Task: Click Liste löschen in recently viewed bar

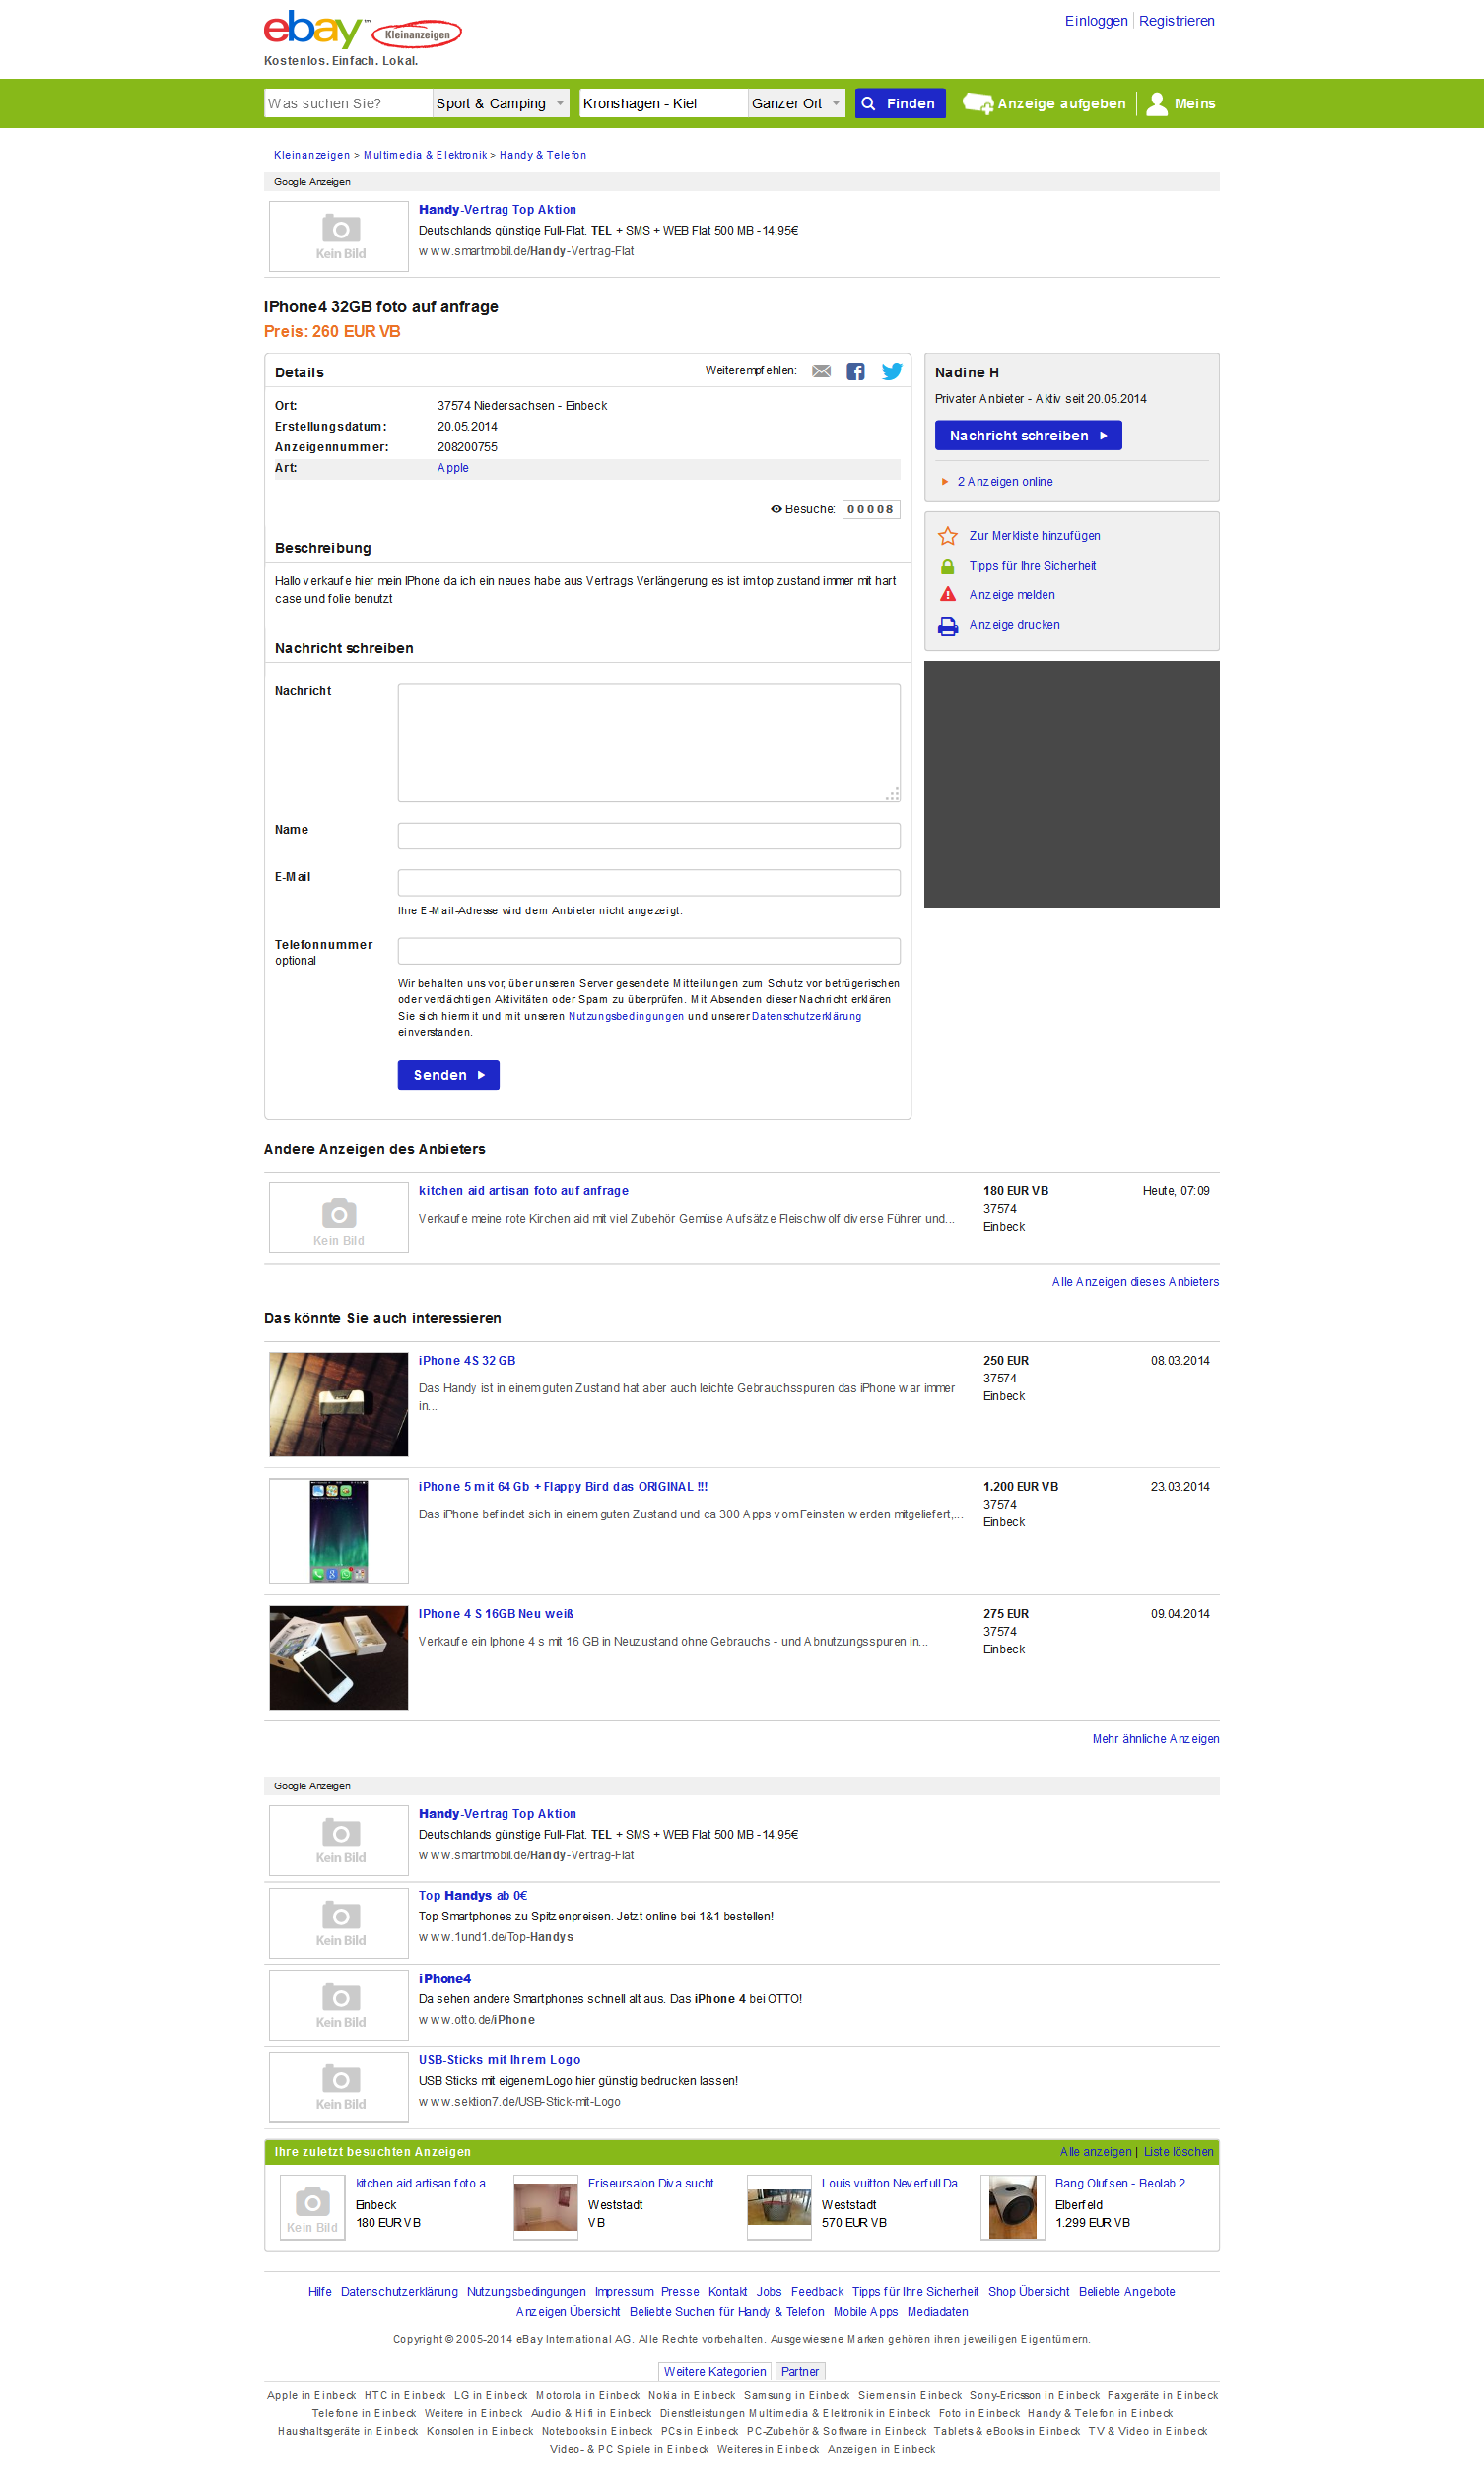Action: 1178,2152
